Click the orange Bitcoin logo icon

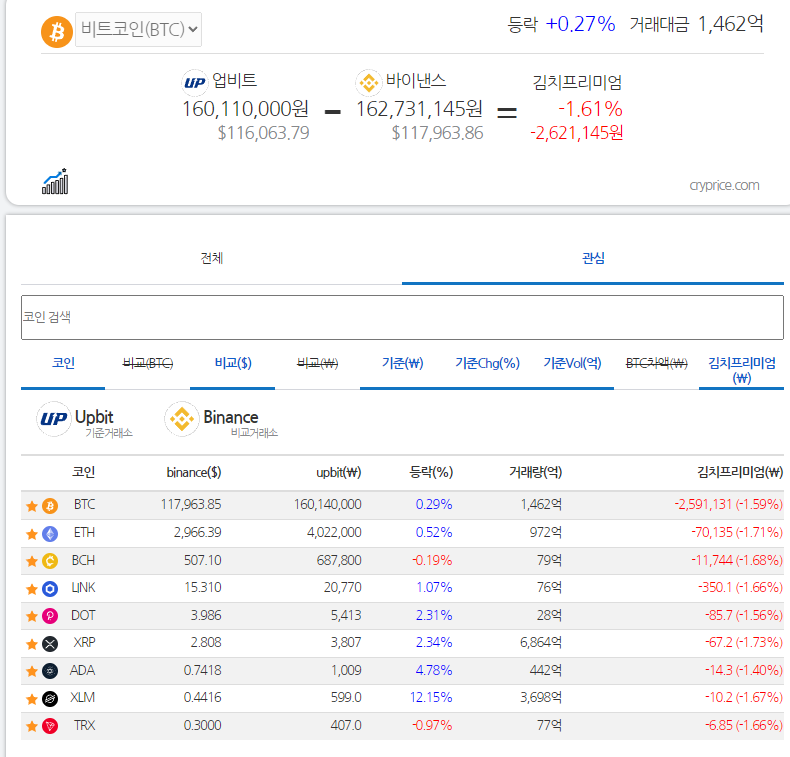point(57,32)
